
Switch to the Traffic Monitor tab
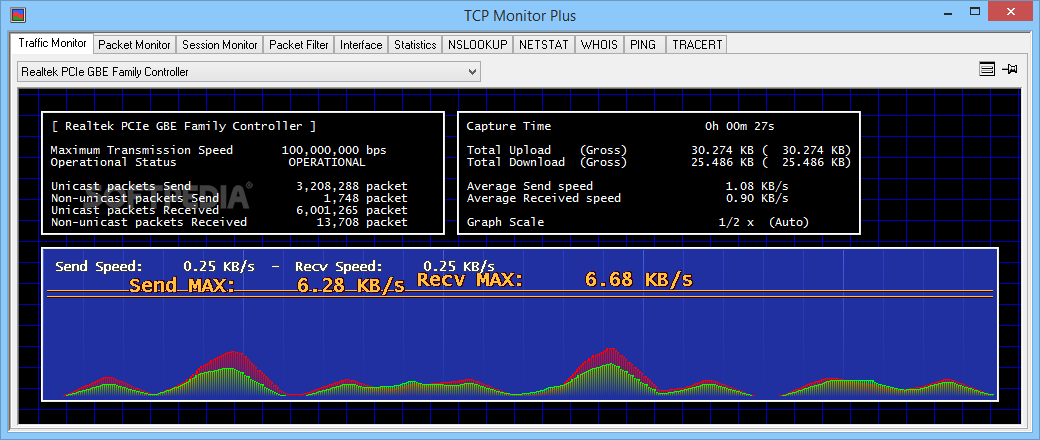pos(52,43)
